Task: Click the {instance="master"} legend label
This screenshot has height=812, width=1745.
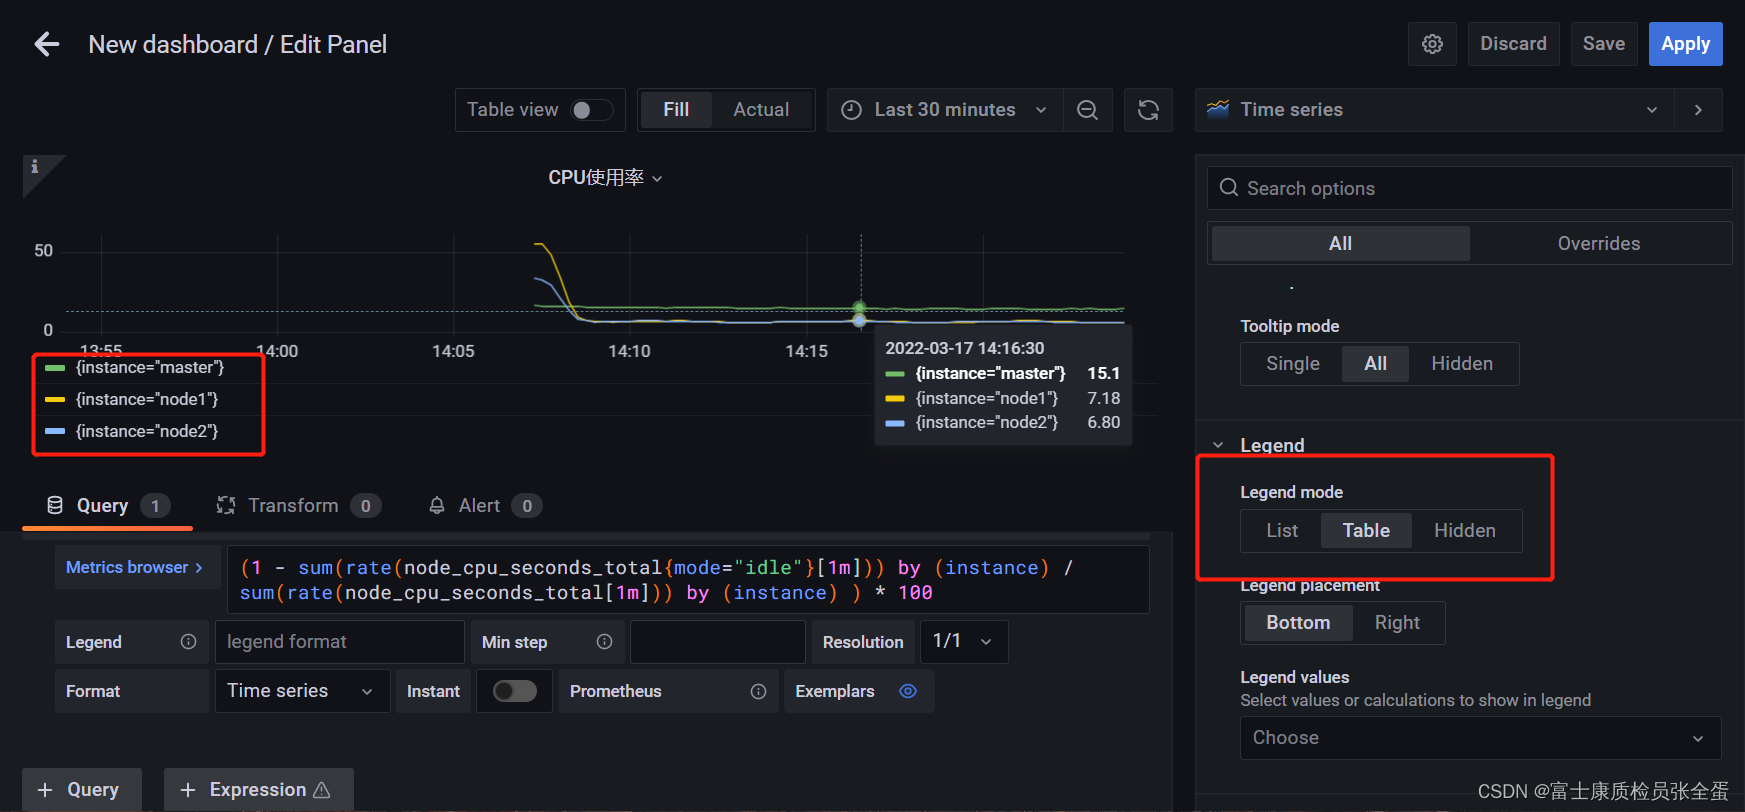Action: [150, 368]
